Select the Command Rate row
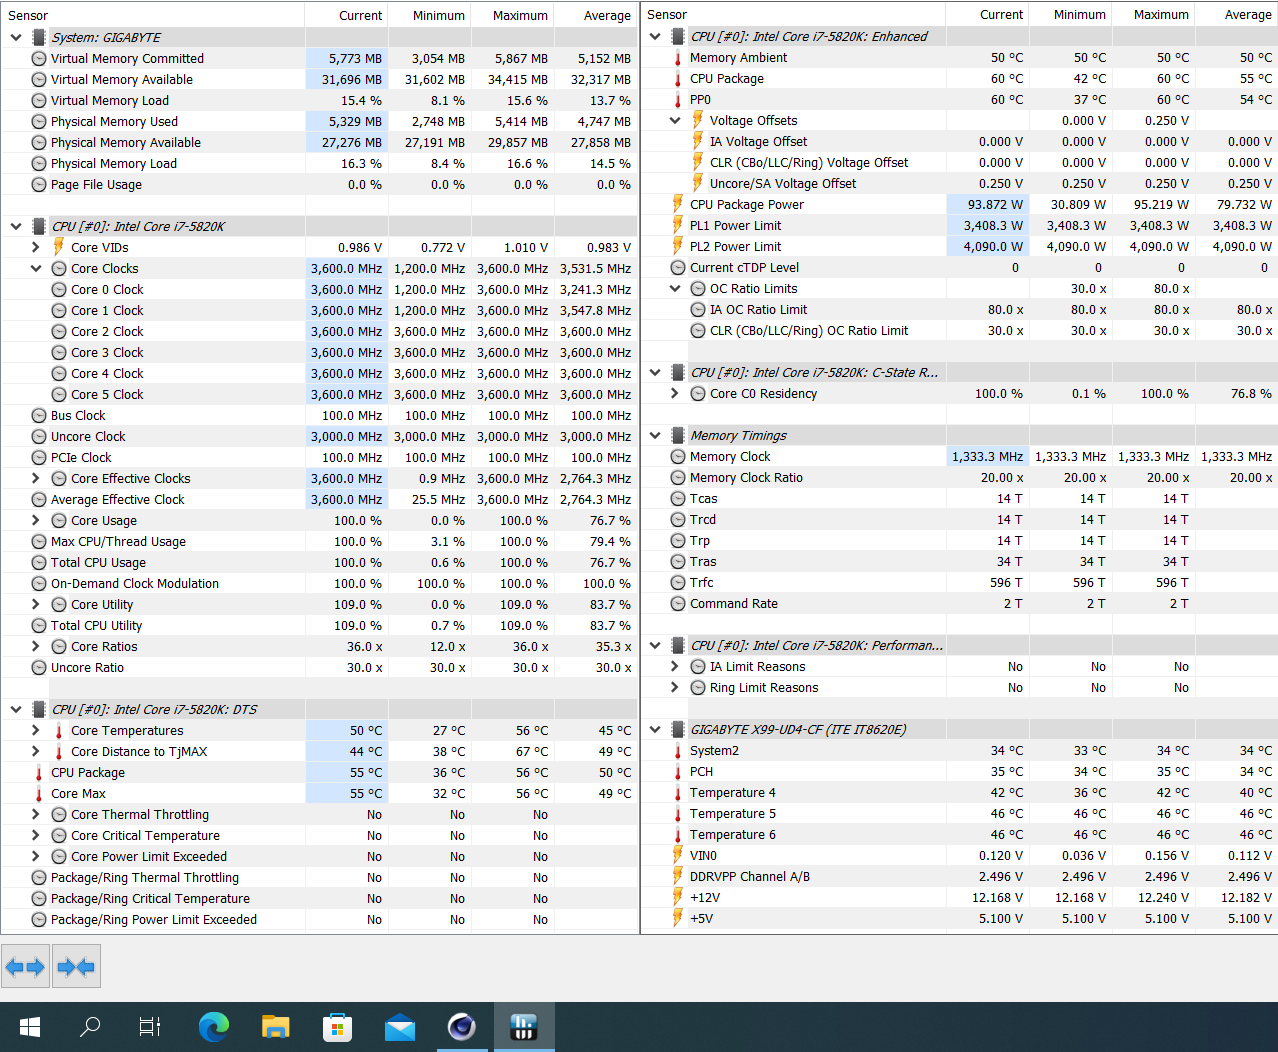1278x1052 pixels. coord(960,603)
